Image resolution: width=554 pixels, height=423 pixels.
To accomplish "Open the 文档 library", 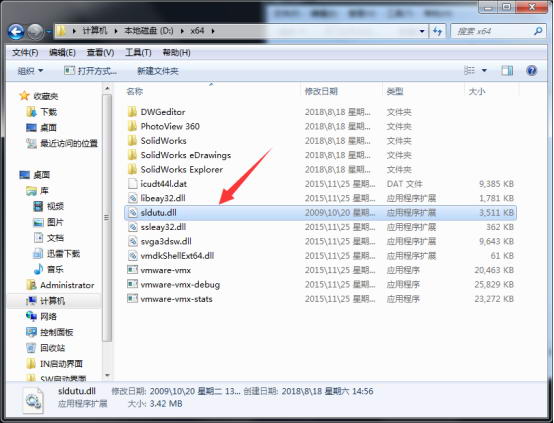I will click(x=55, y=238).
